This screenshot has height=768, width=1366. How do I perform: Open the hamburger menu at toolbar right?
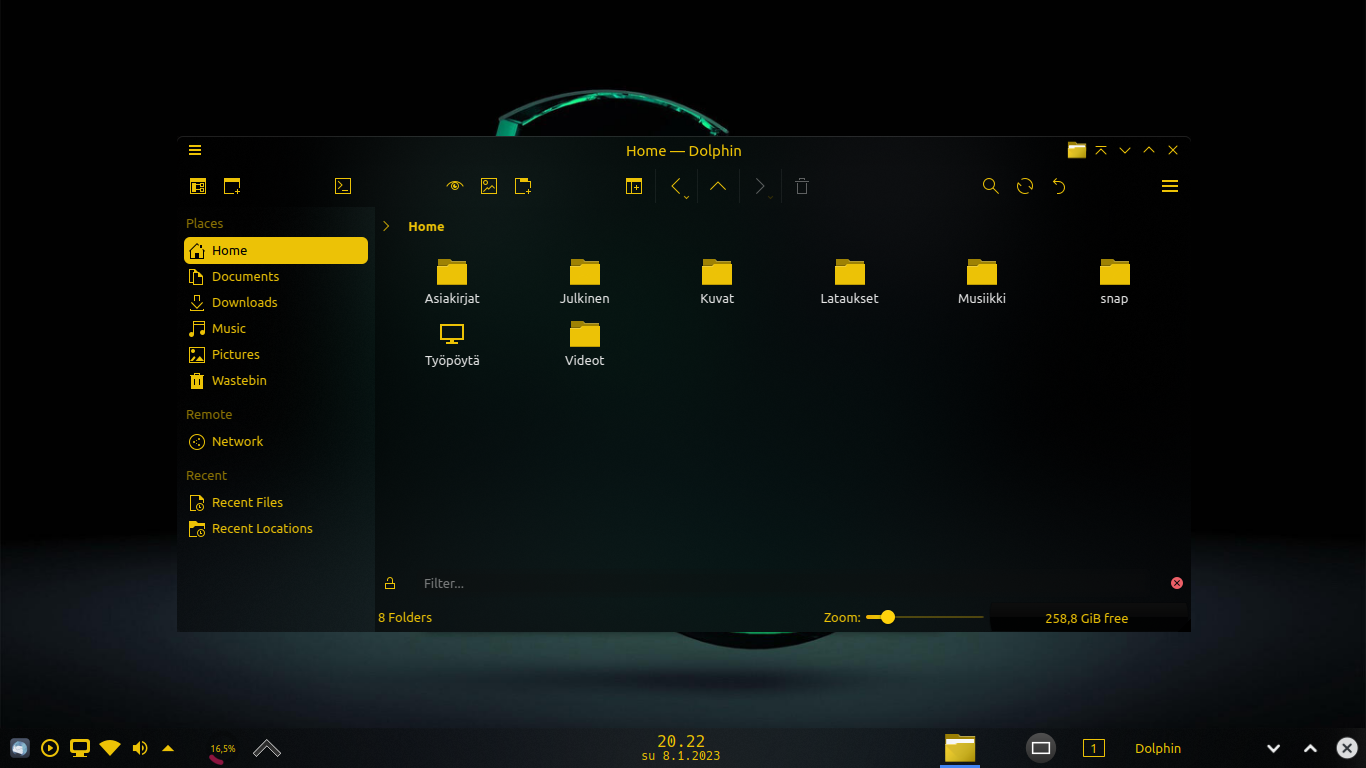[1170, 186]
